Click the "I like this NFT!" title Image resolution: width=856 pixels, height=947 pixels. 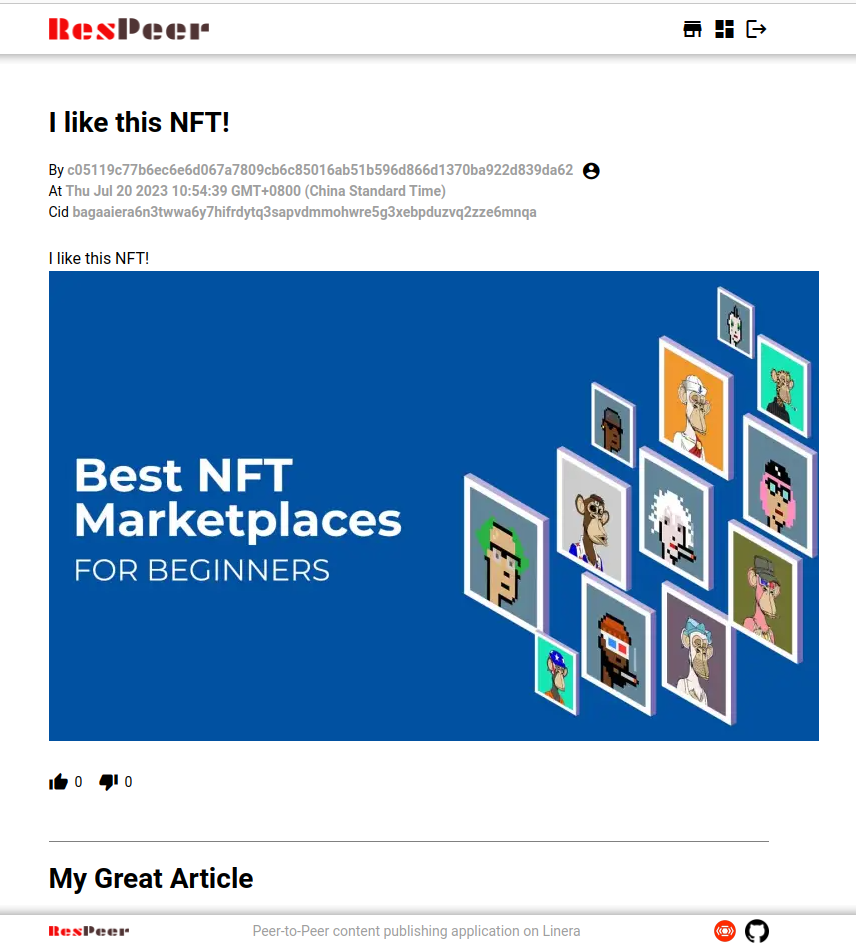click(x=139, y=123)
